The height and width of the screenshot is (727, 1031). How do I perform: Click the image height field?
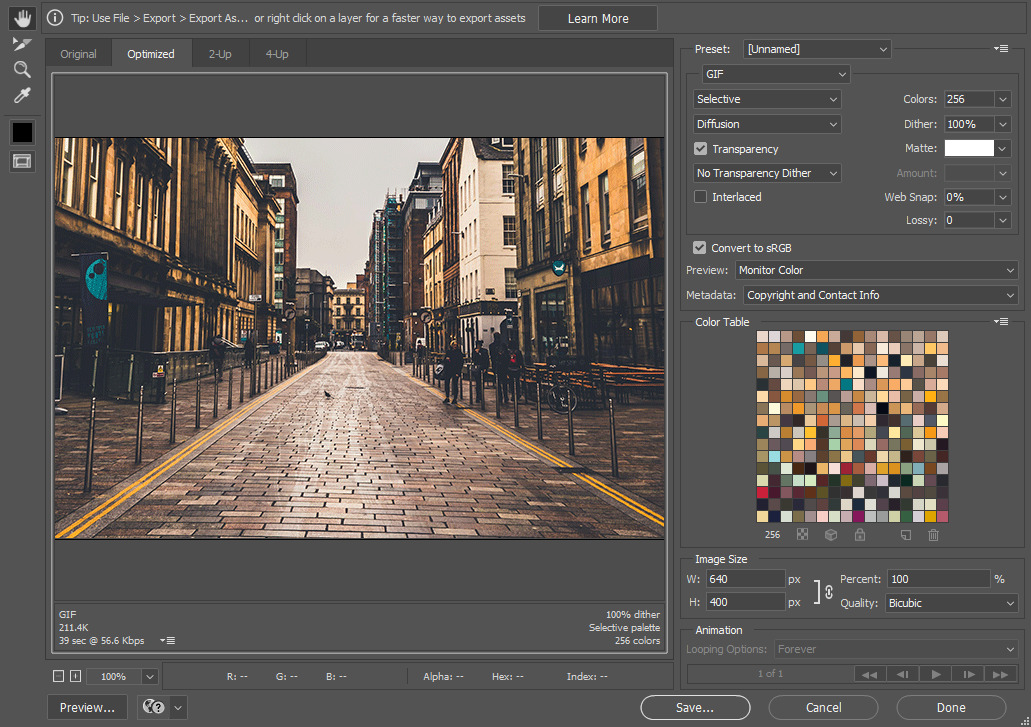746,602
